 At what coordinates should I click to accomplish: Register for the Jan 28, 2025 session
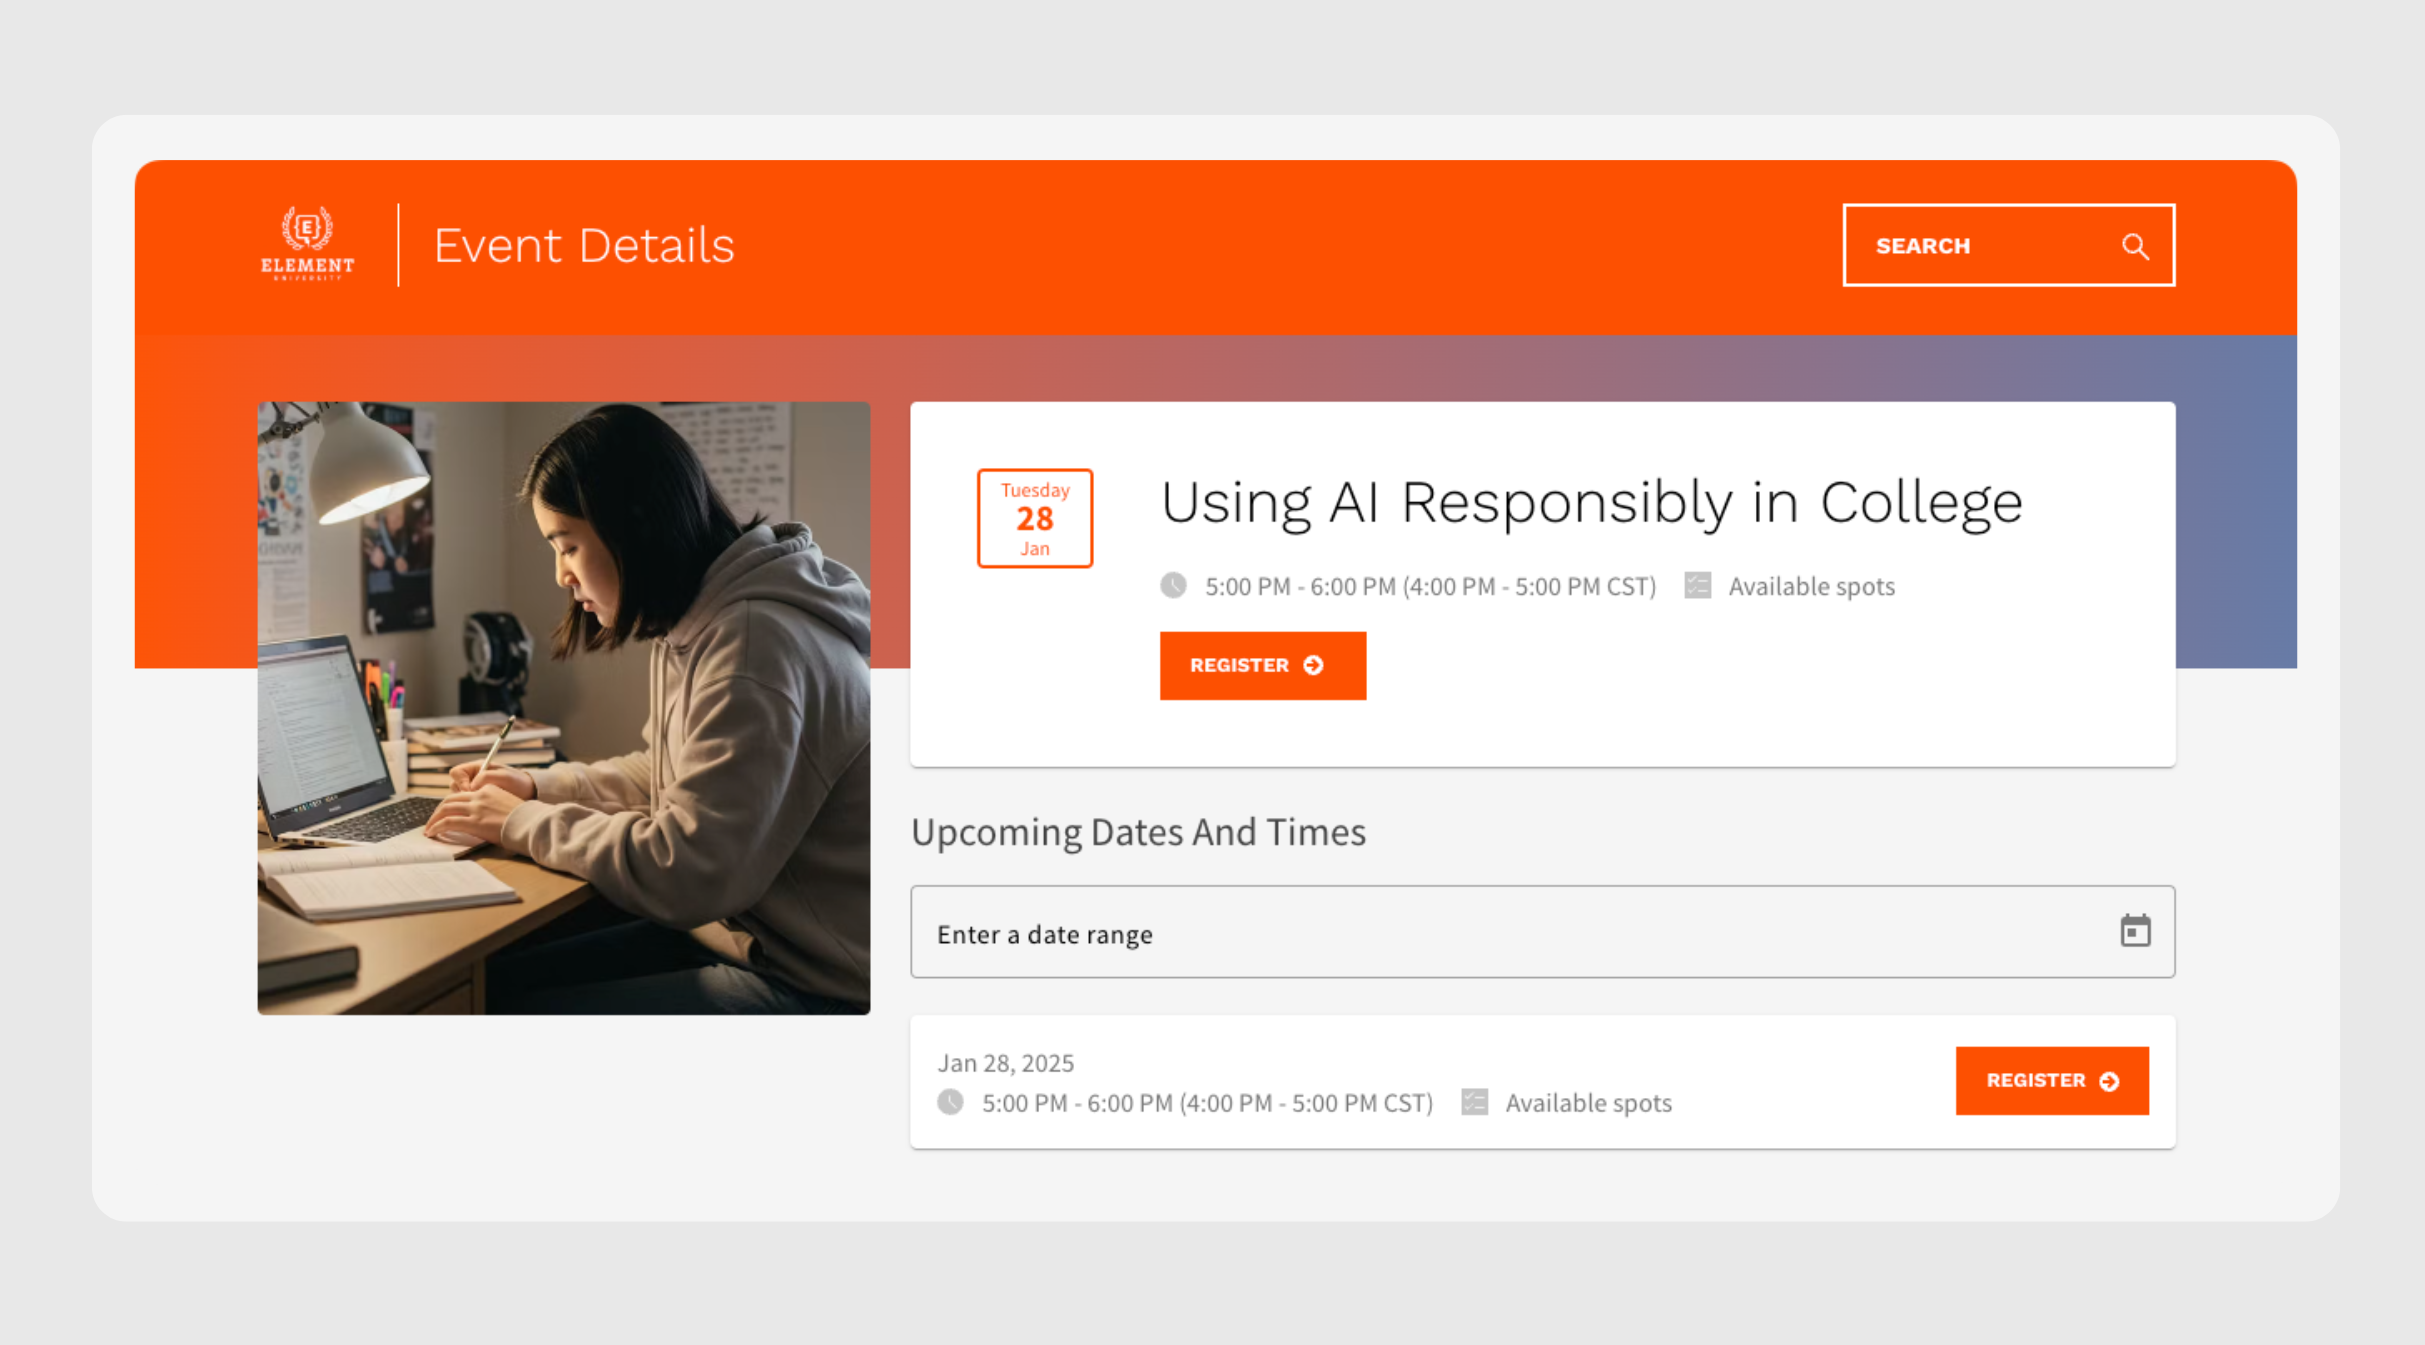2052,1080
